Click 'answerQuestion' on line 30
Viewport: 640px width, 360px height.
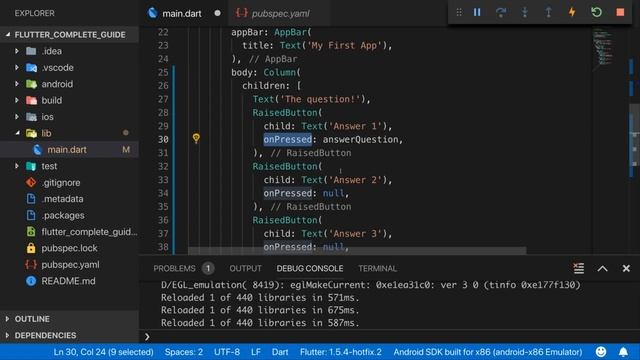(360, 139)
